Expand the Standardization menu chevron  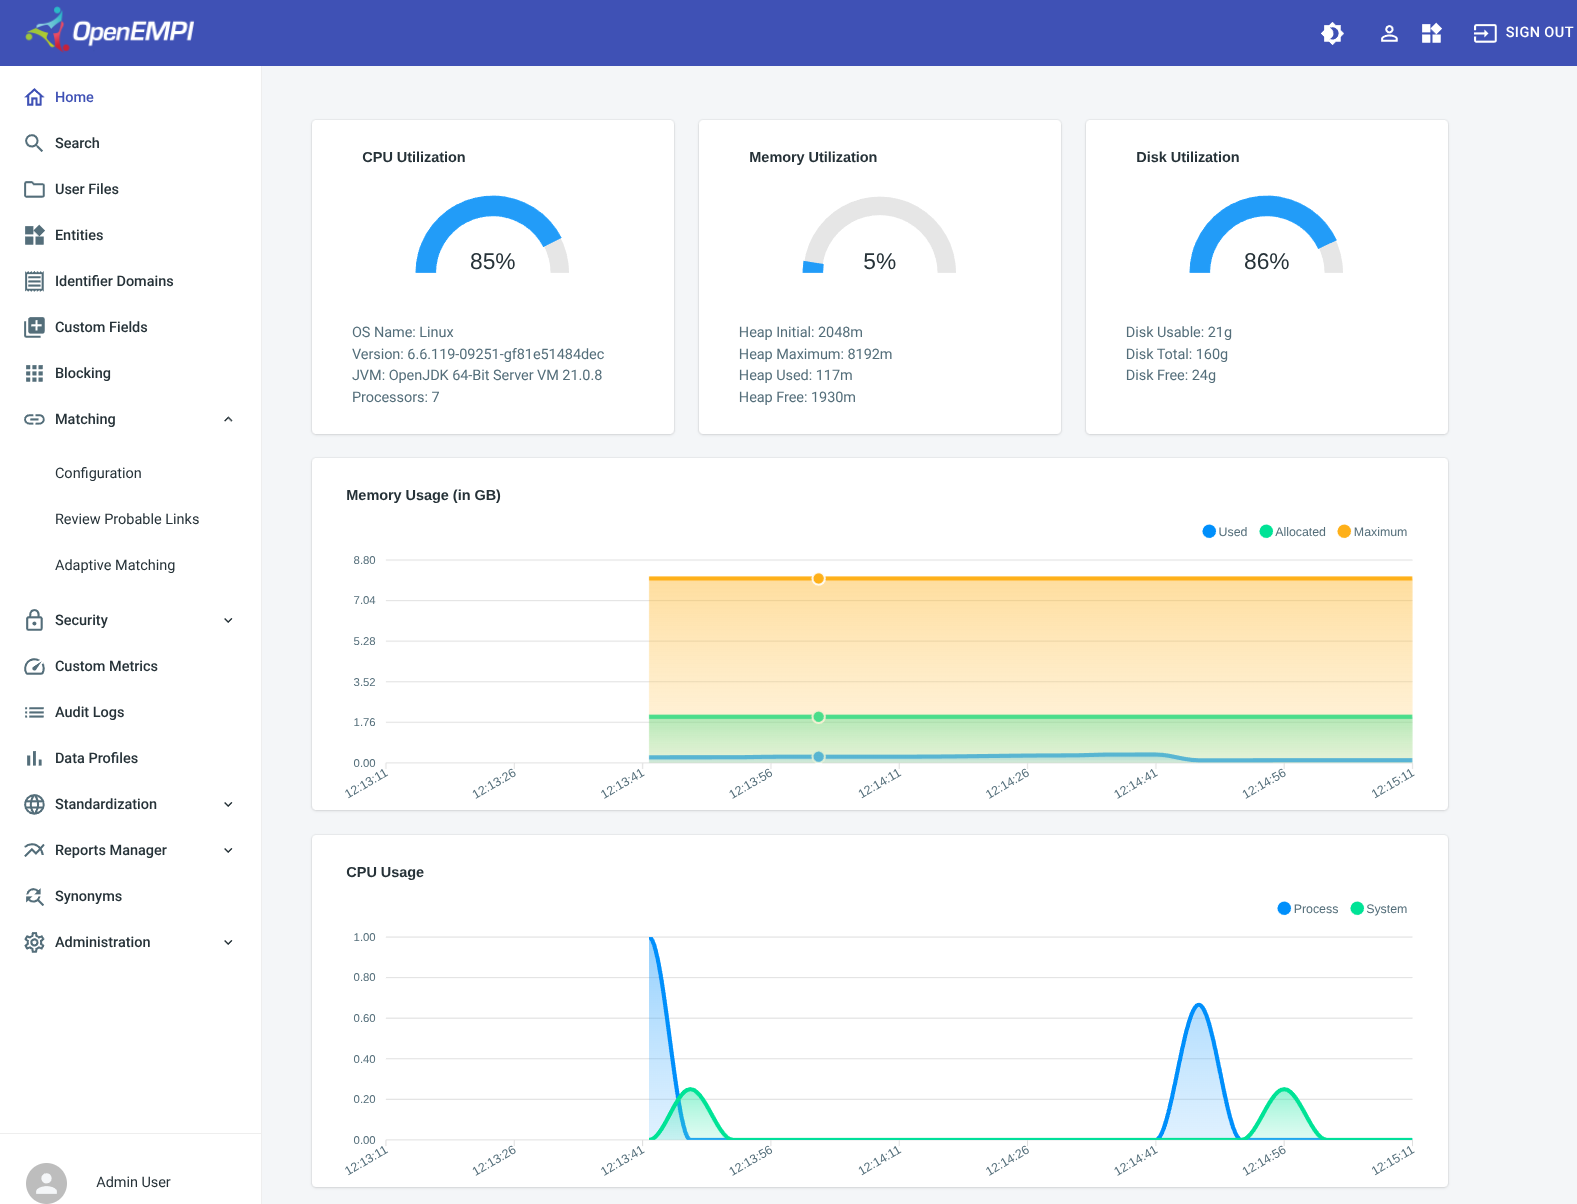point(228,804)
